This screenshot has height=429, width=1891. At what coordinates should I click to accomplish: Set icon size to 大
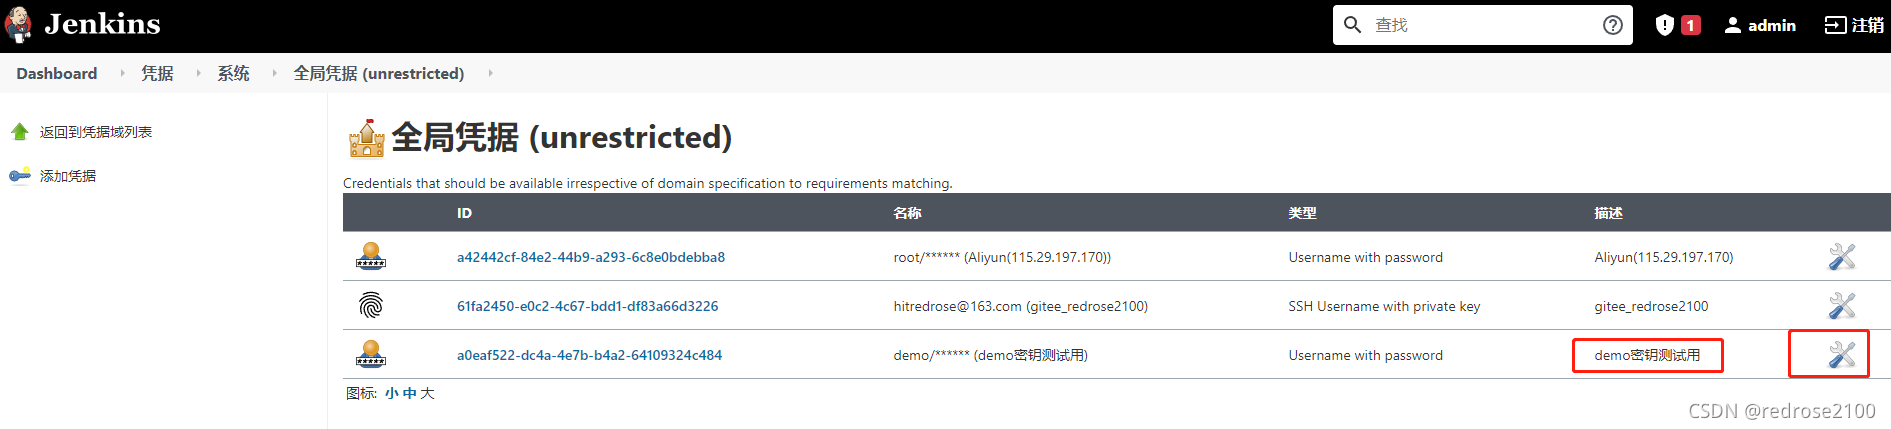(427, 393)
